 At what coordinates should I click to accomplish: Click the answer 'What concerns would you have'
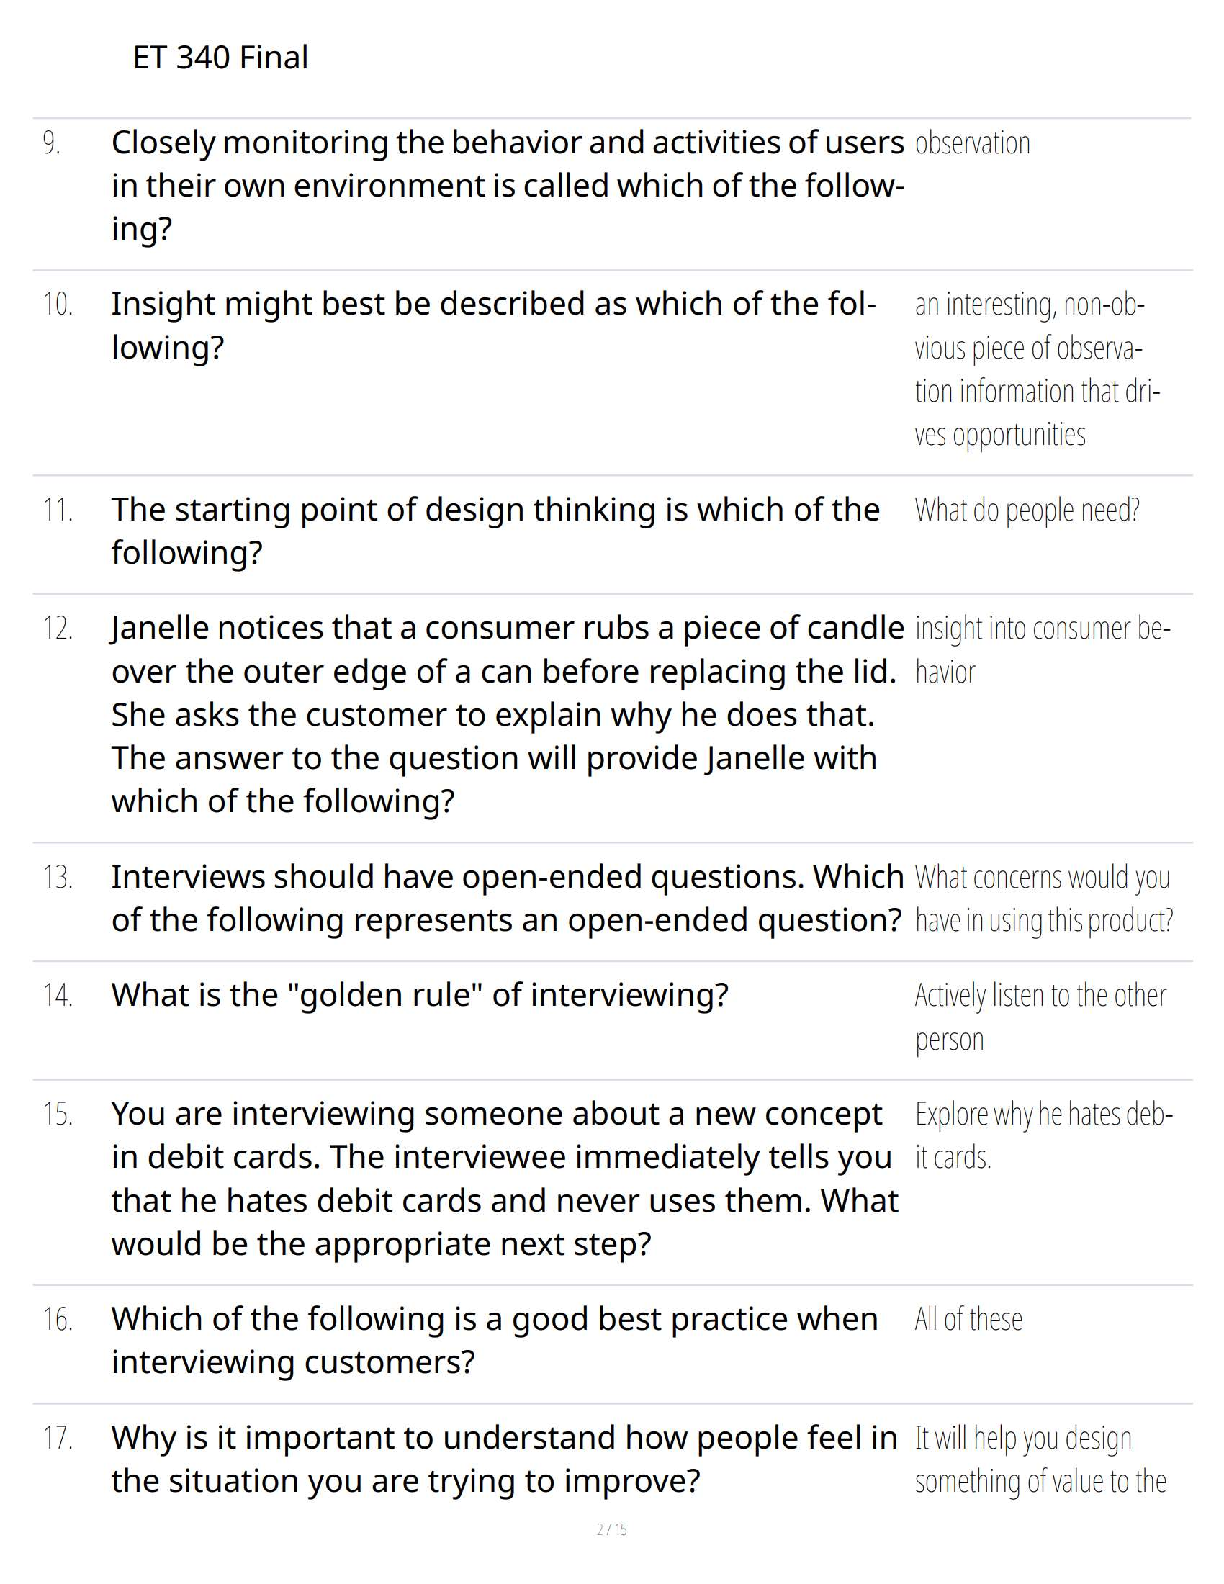[1044, 898]
